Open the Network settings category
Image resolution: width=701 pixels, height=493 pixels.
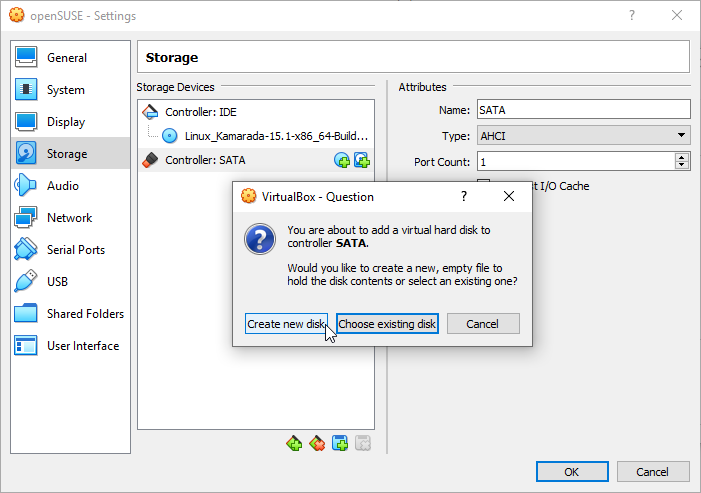click(x=69, y=218)
